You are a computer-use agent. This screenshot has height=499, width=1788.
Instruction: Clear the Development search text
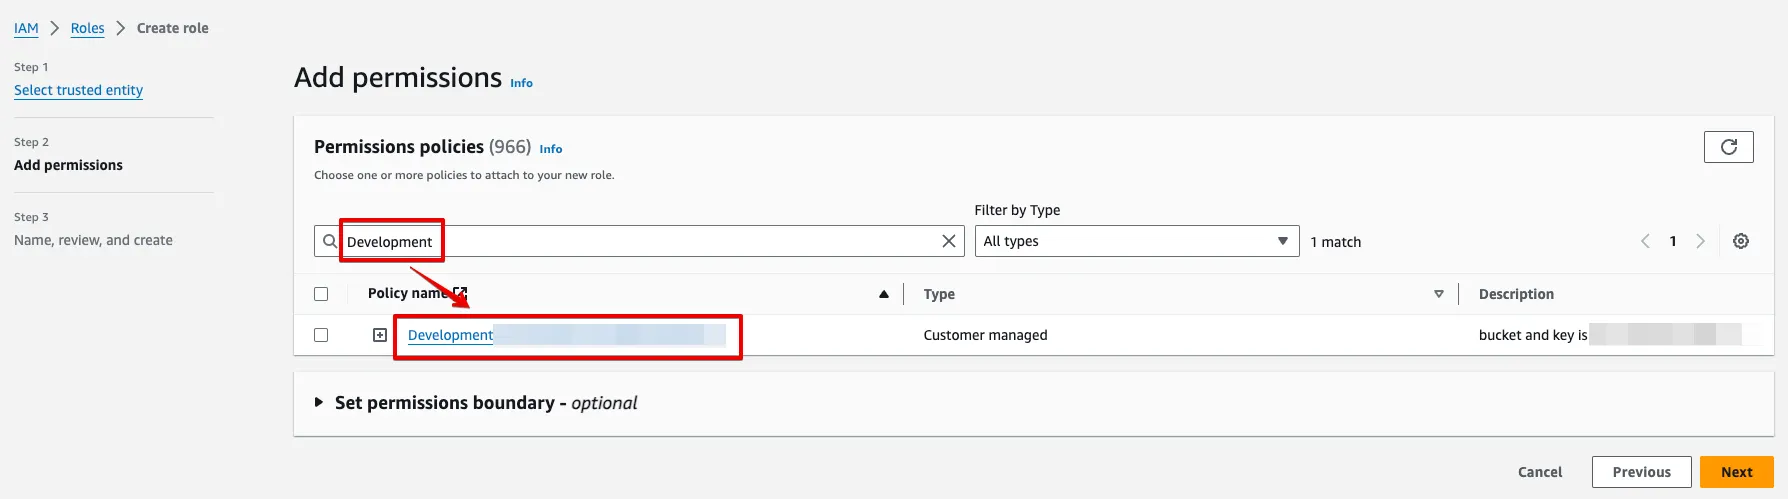click(949, 241)
